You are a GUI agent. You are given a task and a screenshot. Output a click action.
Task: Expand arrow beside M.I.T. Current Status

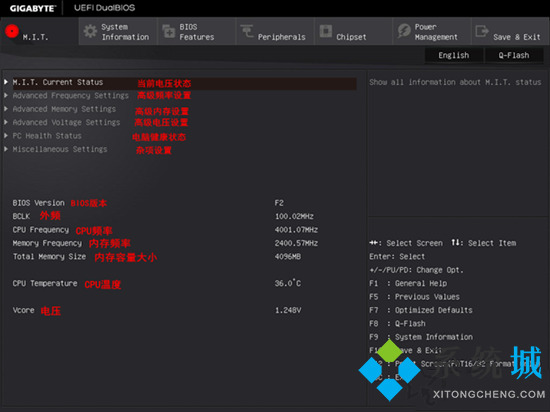click(x=6, y=82)
